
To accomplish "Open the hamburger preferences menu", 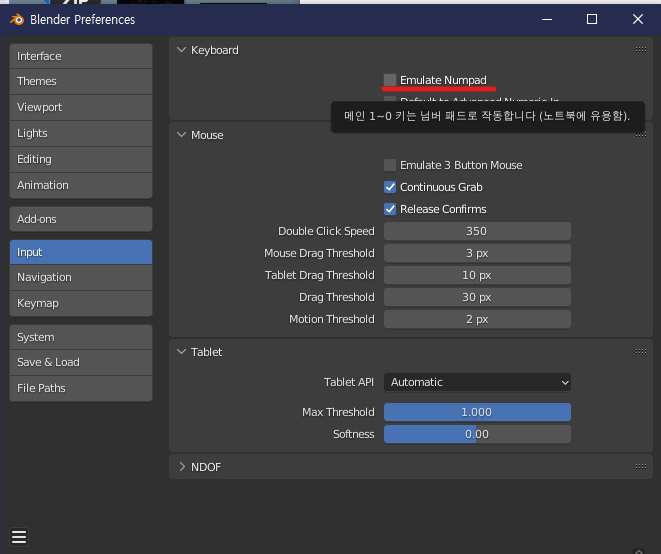I will [x=19, y=537].
